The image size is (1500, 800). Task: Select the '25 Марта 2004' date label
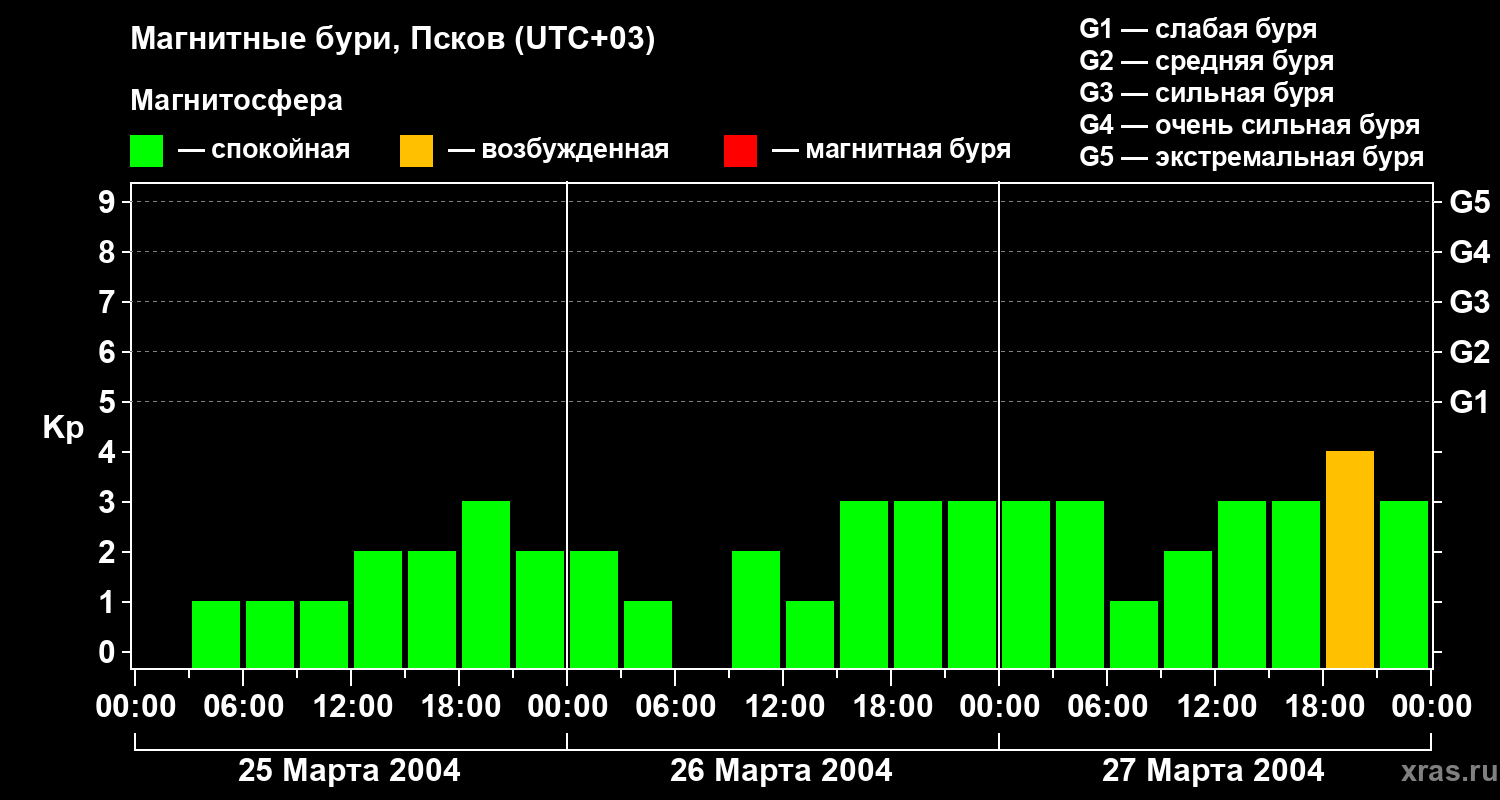pyautogui.click(x=349, y=771)
